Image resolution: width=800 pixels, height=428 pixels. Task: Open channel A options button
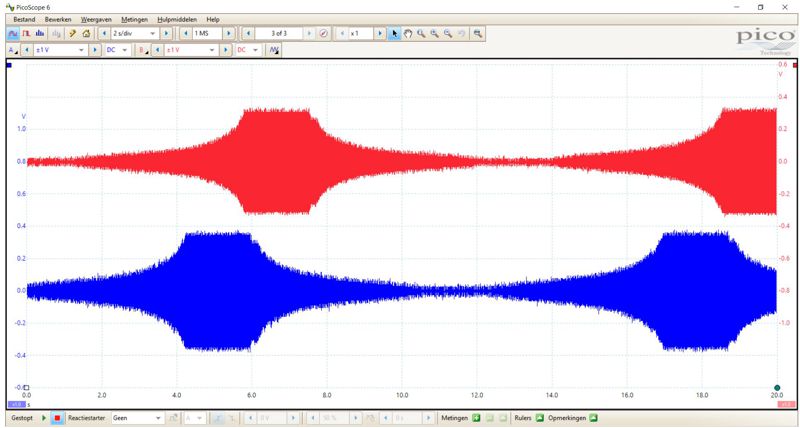[13, 50]
